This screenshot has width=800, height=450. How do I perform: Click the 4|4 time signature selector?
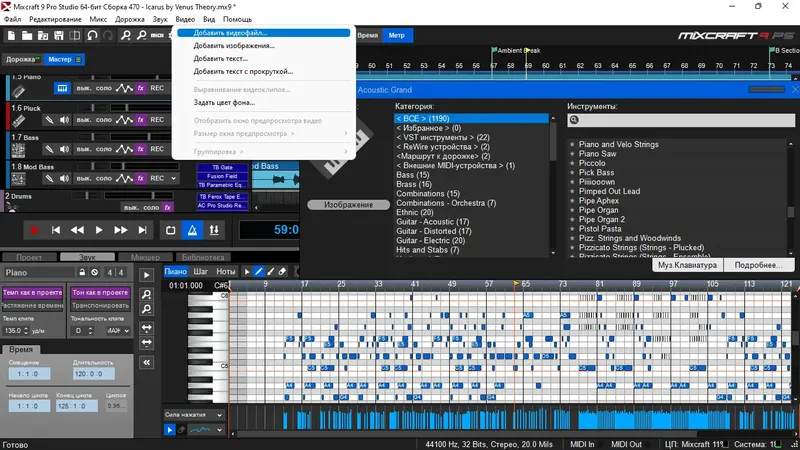point(115,272)
